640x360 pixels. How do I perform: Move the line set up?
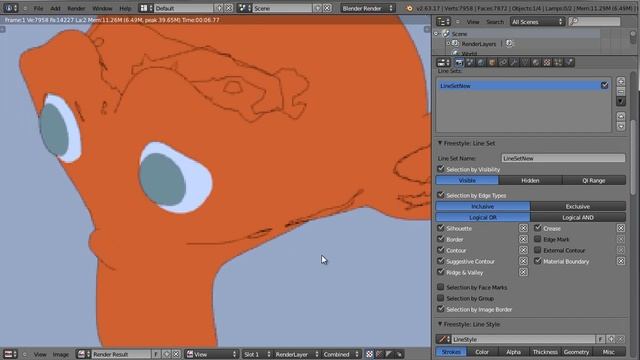pyautogui.click(x=621, y=117)
